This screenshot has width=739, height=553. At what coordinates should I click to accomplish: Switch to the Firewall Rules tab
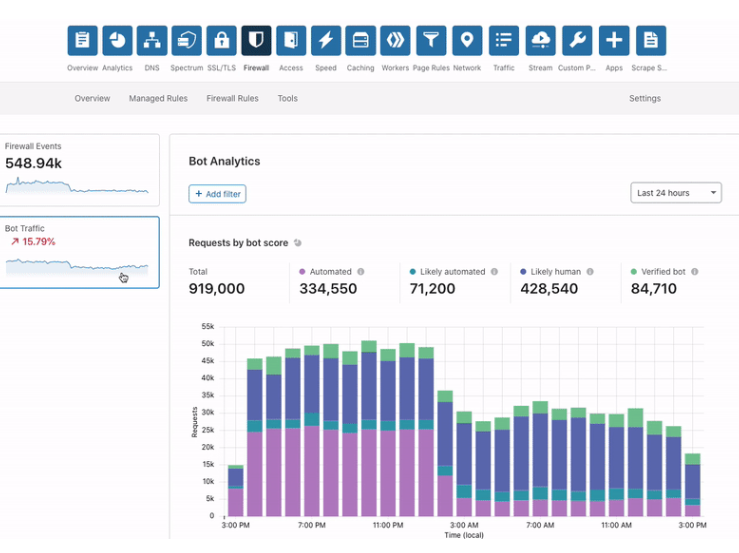[232, 98]
